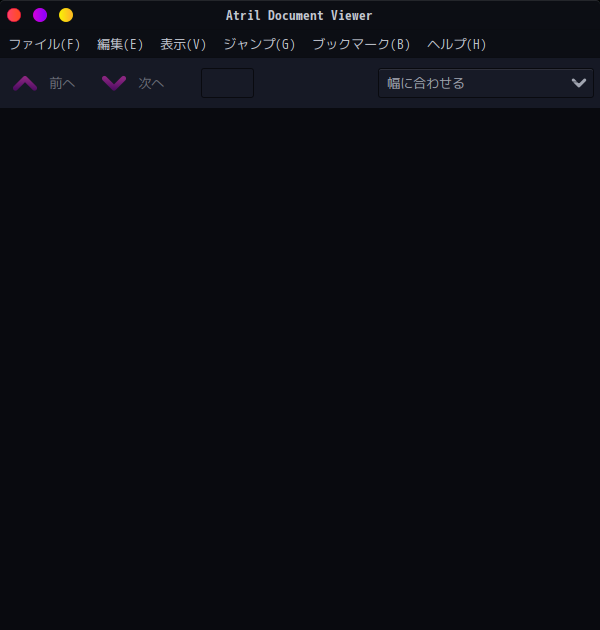
Task: Open the ファイル(F) menu
Action: click(45, 44)
